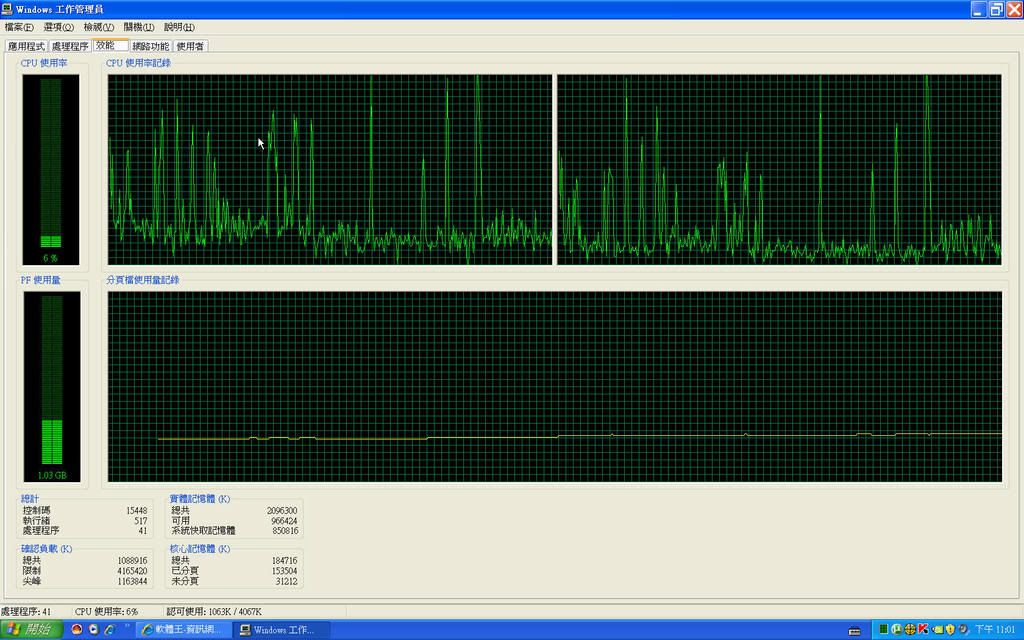Click the 開始 Start button
Viewport: 1024px width, 640px height.
tap(31, 629)
